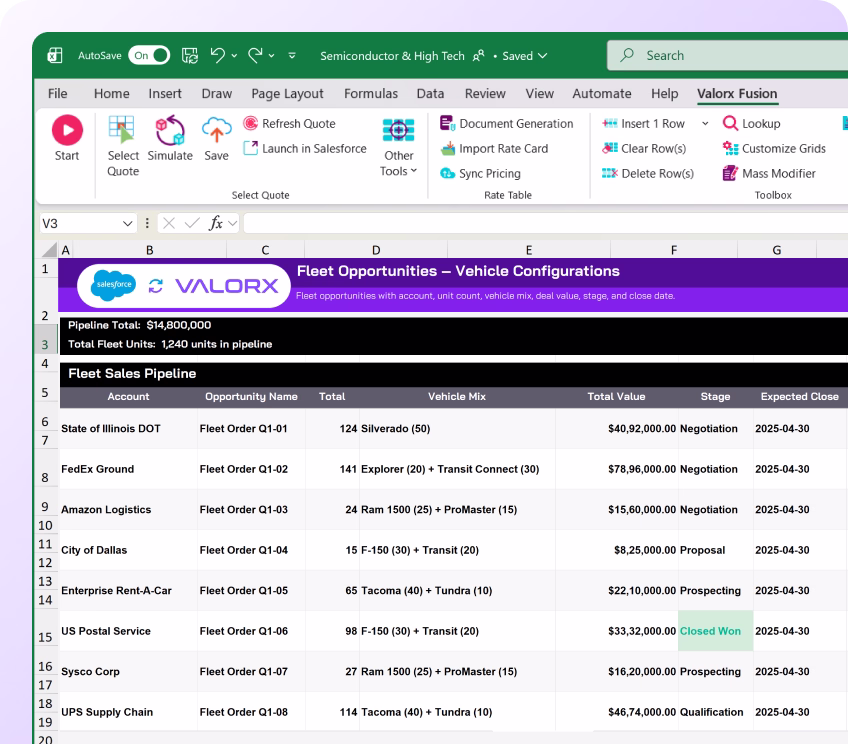The image size is (848, 744).
Task: Expand the fx function dropdown chevron
Action: (x=233, y=223)
